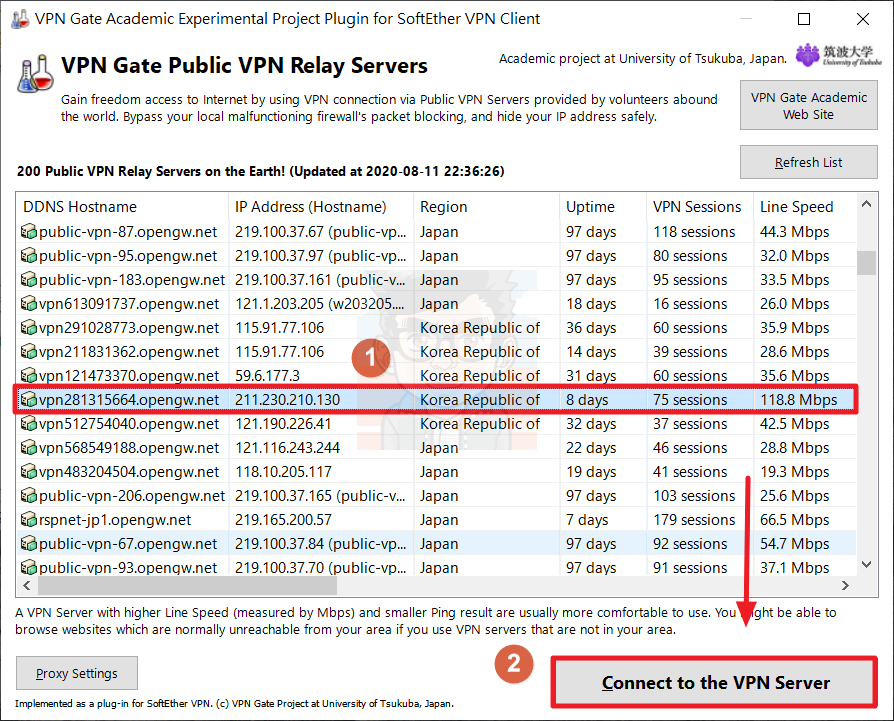
Task: Click server icon for vpn613091737.opengw.net
Action: tap(29, 304)
